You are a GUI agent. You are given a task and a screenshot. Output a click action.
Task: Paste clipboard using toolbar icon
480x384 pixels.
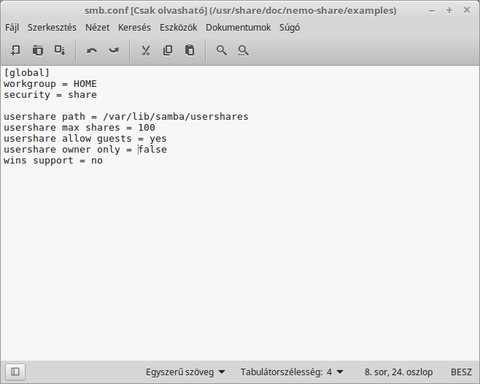190,50
